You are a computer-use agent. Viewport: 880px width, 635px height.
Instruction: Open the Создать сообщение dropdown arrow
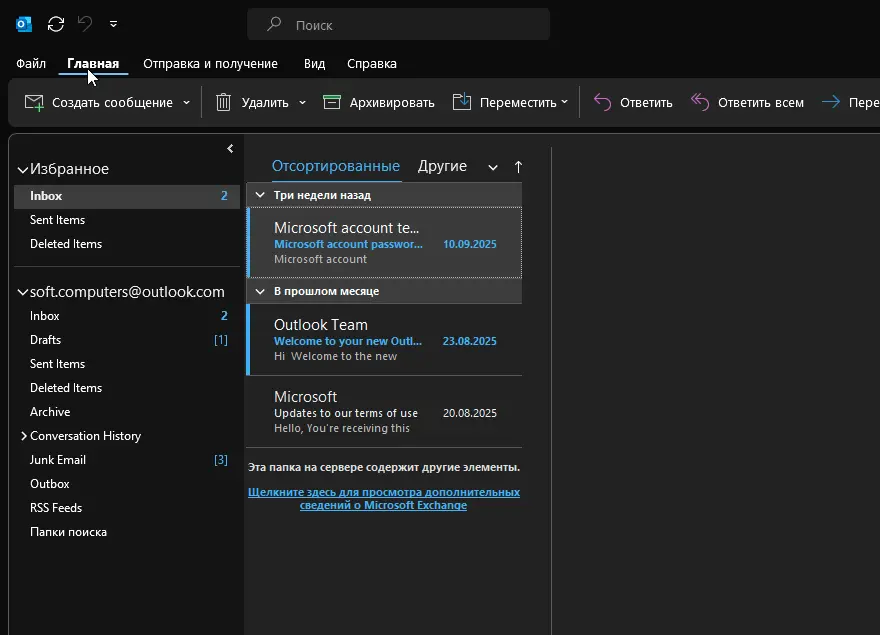coord(186,103)
